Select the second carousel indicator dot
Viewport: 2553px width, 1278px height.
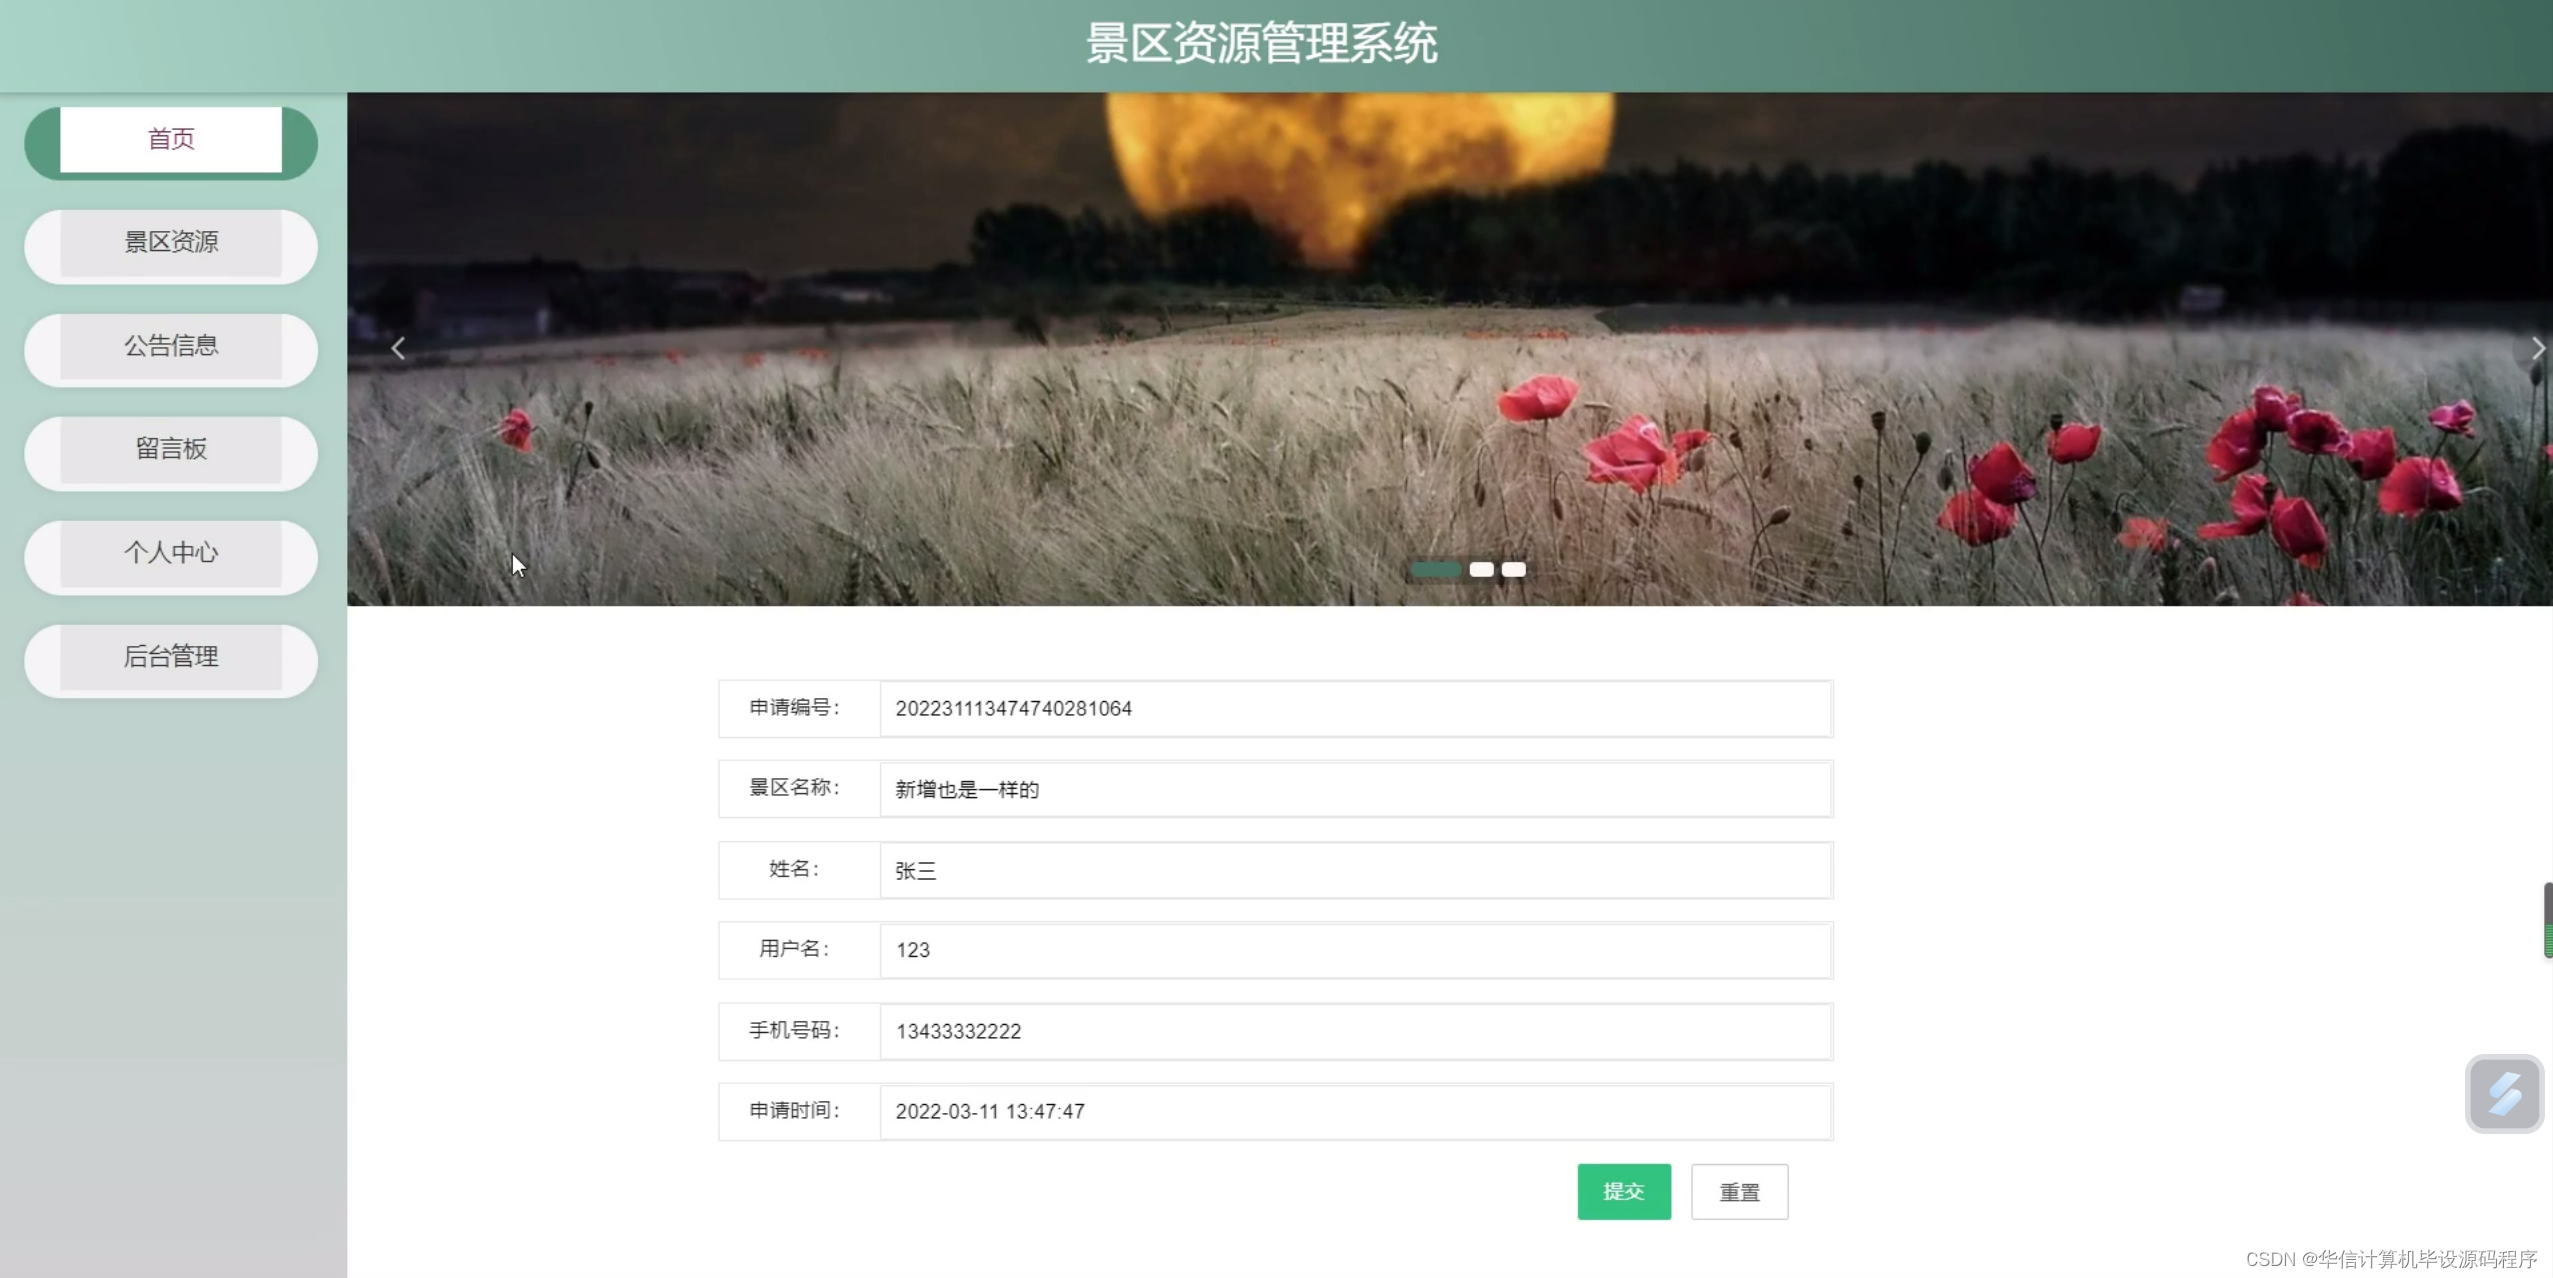[1481, 569]
